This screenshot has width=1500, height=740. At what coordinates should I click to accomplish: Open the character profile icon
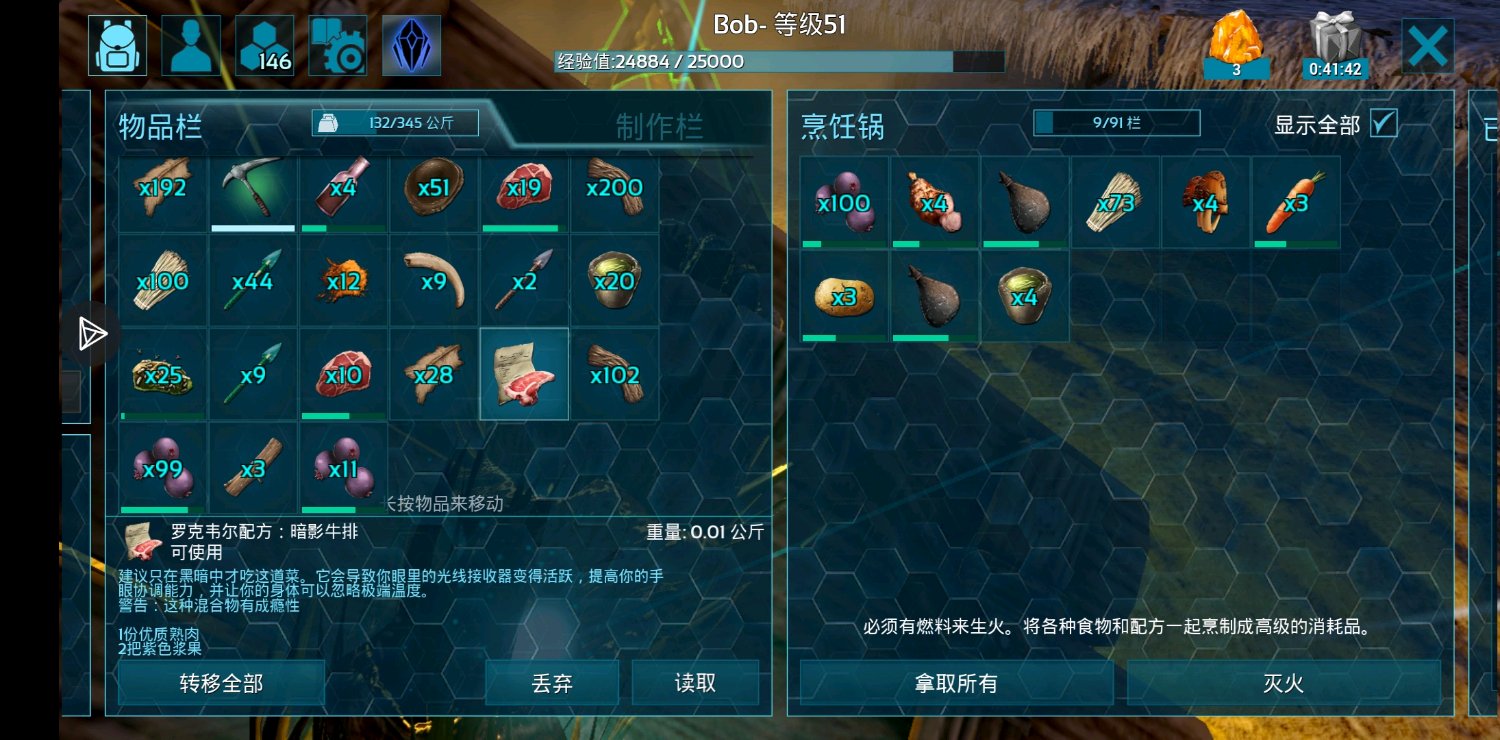pyautogui.click(x=191, y=46)
